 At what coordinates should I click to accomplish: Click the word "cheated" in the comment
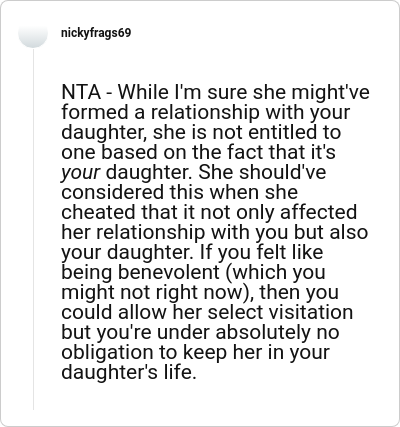(x=98, y=212)
